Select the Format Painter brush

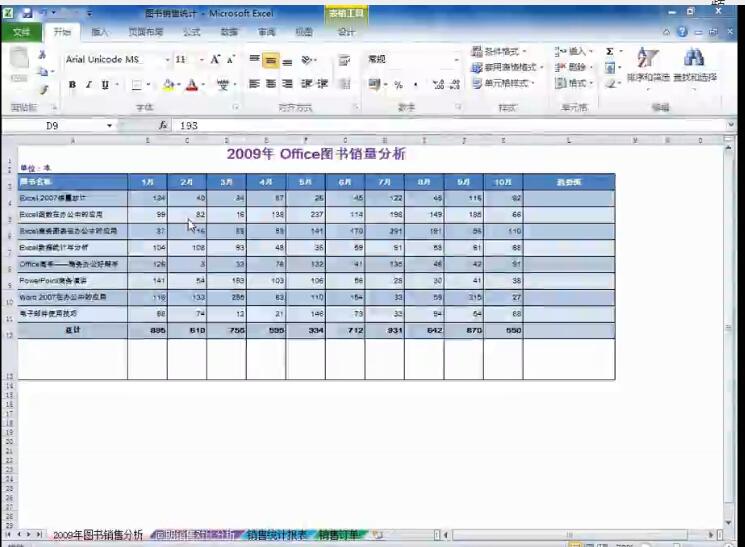point(44,89)
